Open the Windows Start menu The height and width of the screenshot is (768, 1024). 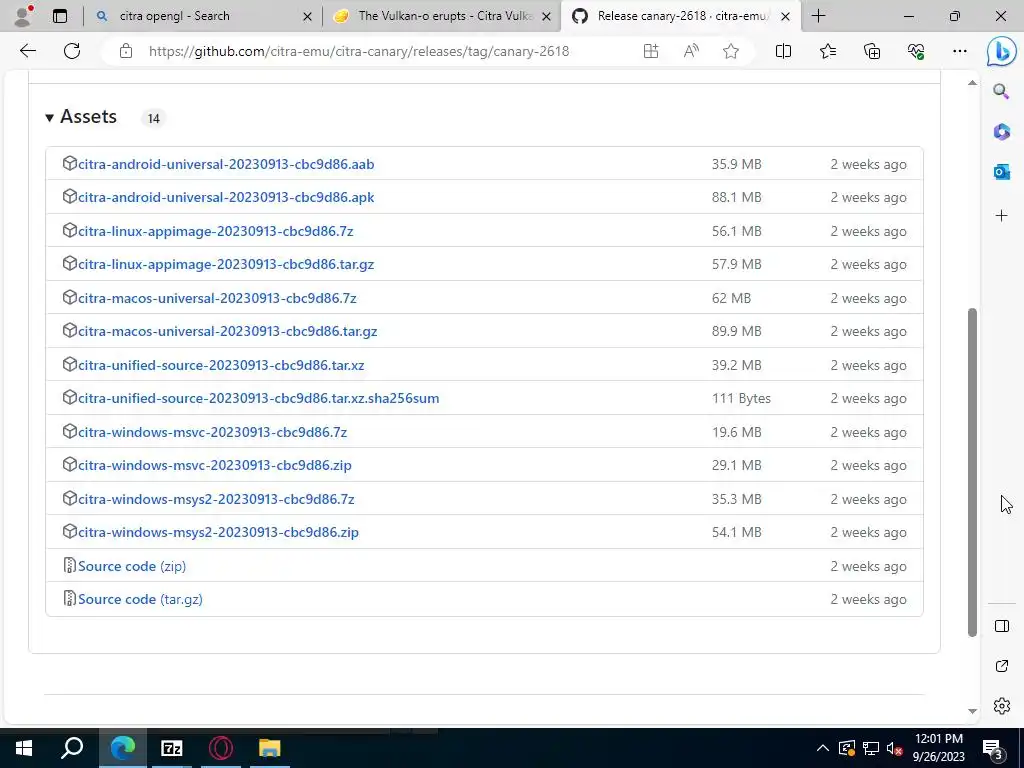(24, 748)
